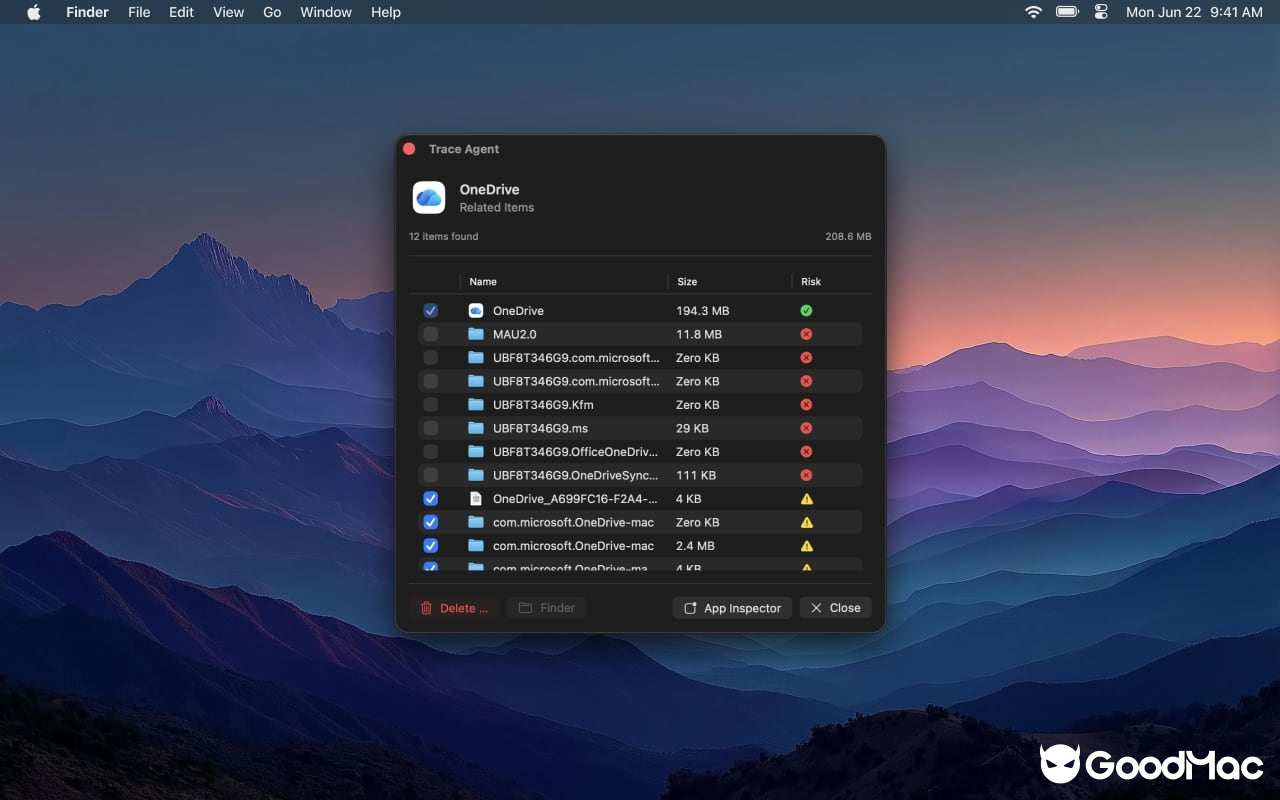Select the OneDrive row name
This screenshot has height=800, width=1280.
point(518,311)
